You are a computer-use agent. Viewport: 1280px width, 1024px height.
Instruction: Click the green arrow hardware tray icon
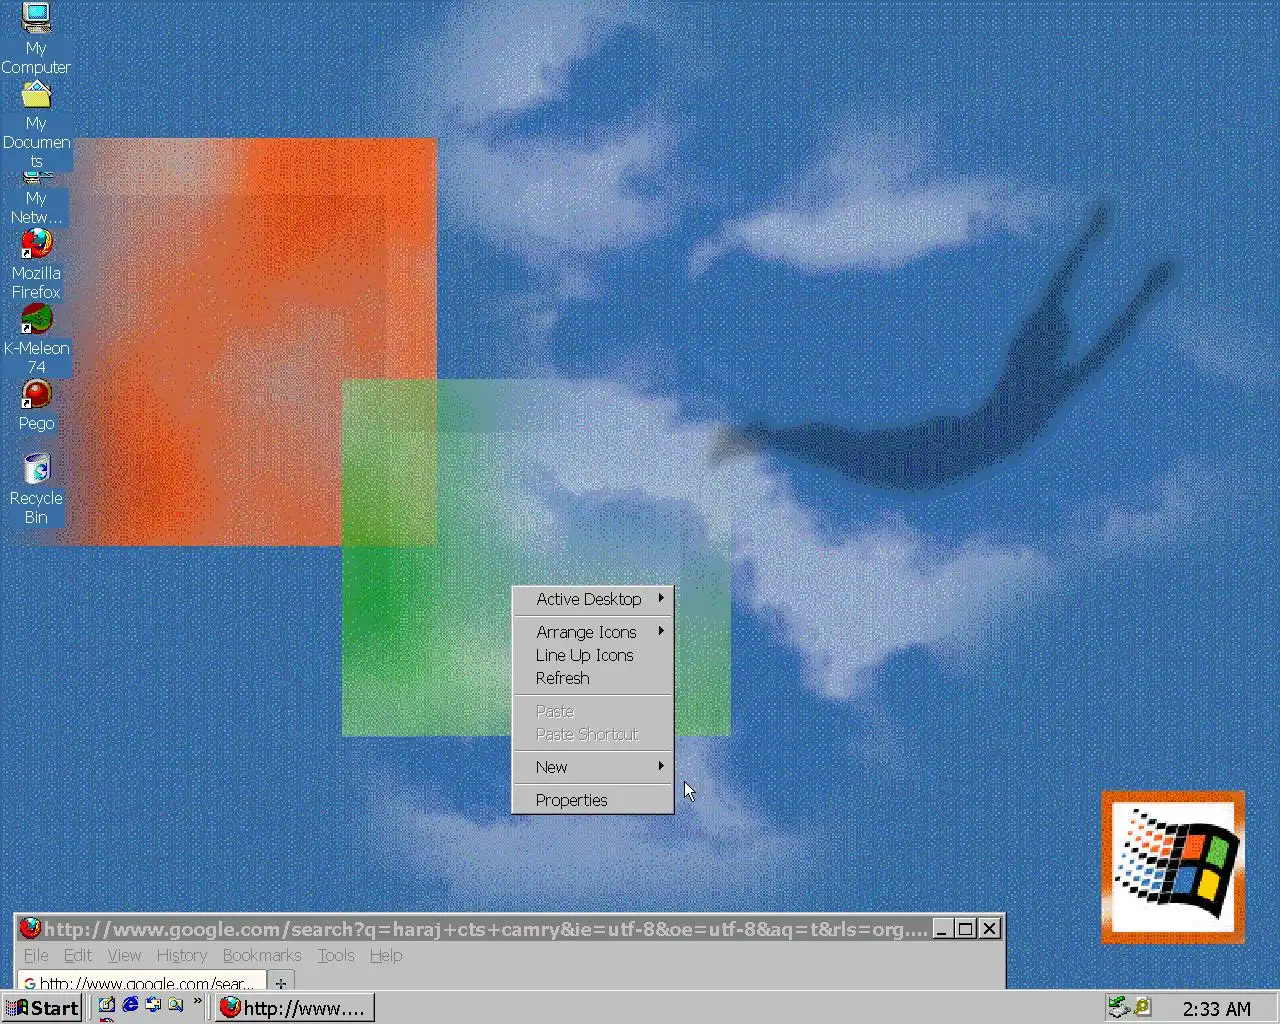(x=1119, y=1007)
